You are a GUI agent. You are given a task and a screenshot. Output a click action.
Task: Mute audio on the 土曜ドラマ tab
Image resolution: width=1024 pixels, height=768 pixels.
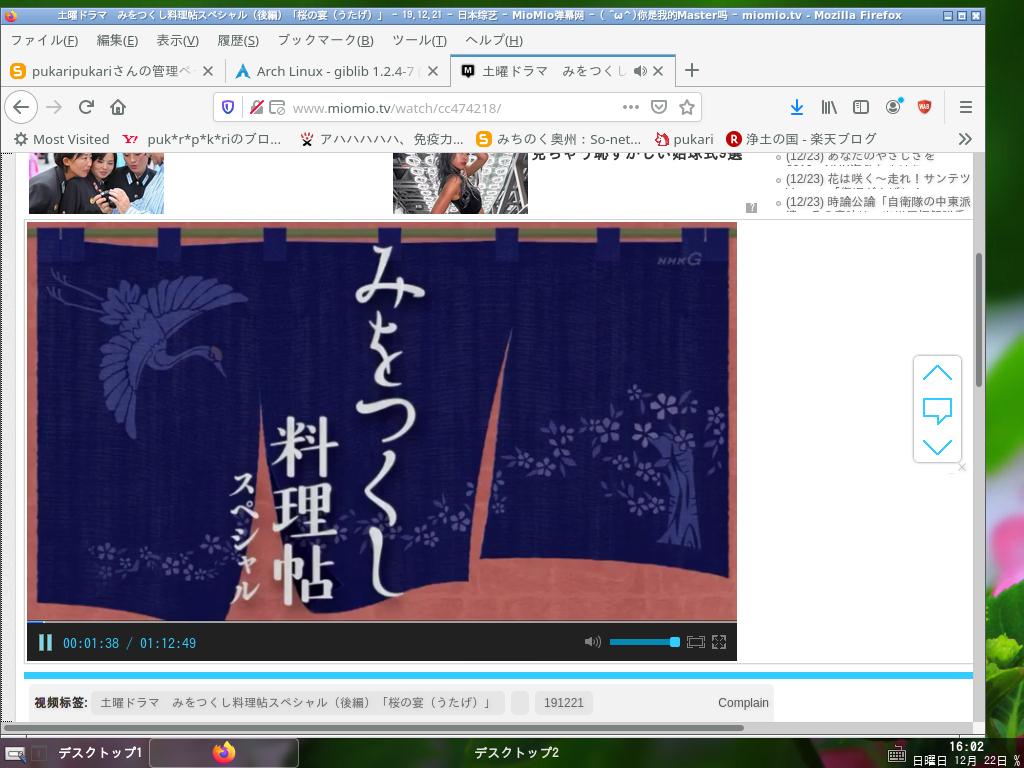[x=640, y=71]
